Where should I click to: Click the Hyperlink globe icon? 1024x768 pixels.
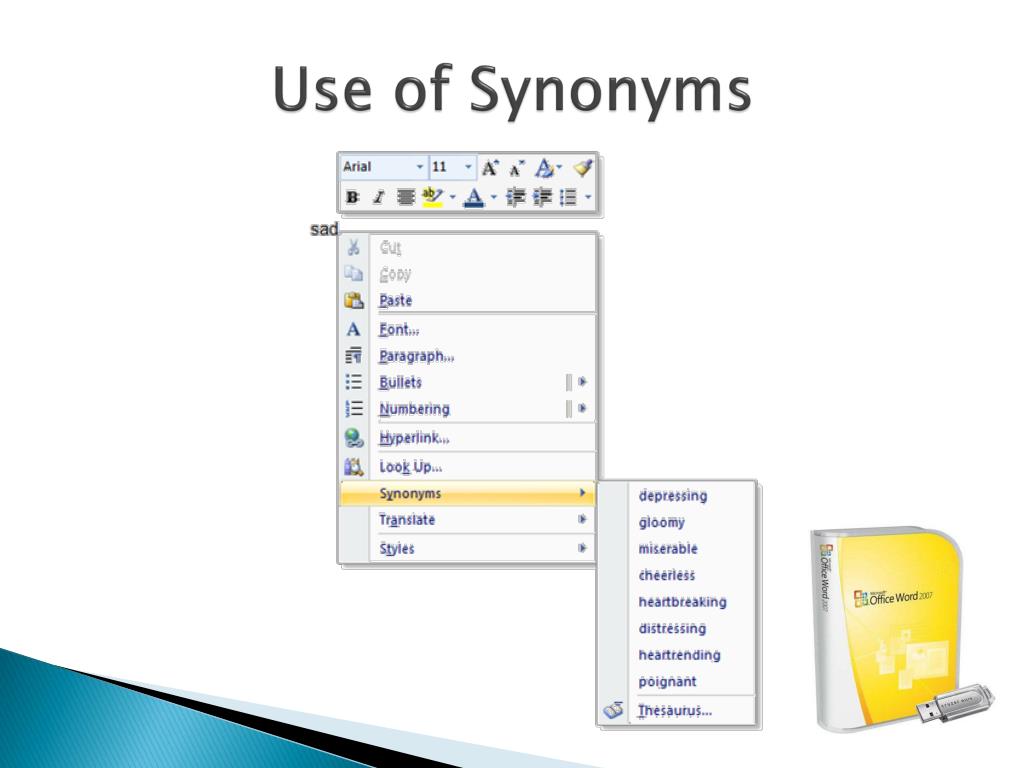[353, 438]
